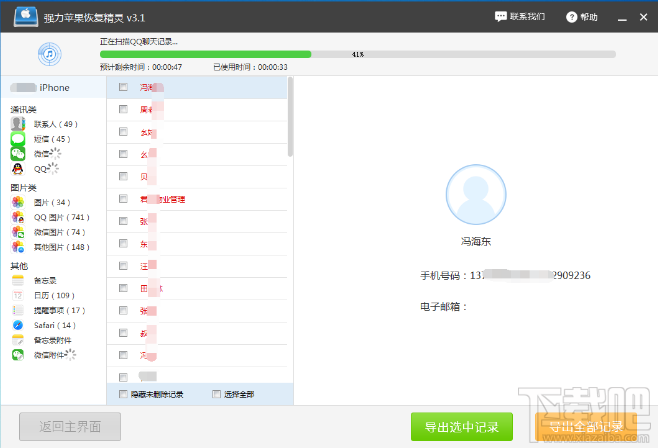Click the 41% progress label
The height and width of the screenshot is (448, 658).
coord(358,55)
